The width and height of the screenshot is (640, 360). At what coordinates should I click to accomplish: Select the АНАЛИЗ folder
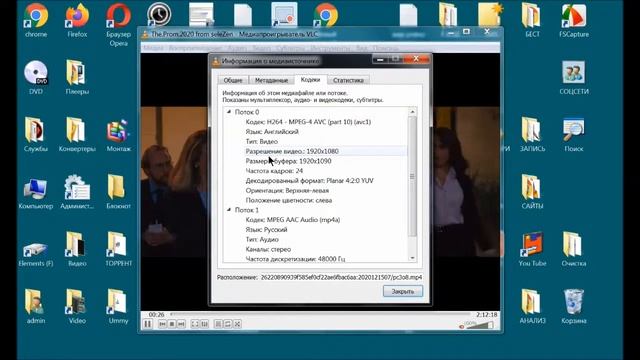tap(532, 306)
